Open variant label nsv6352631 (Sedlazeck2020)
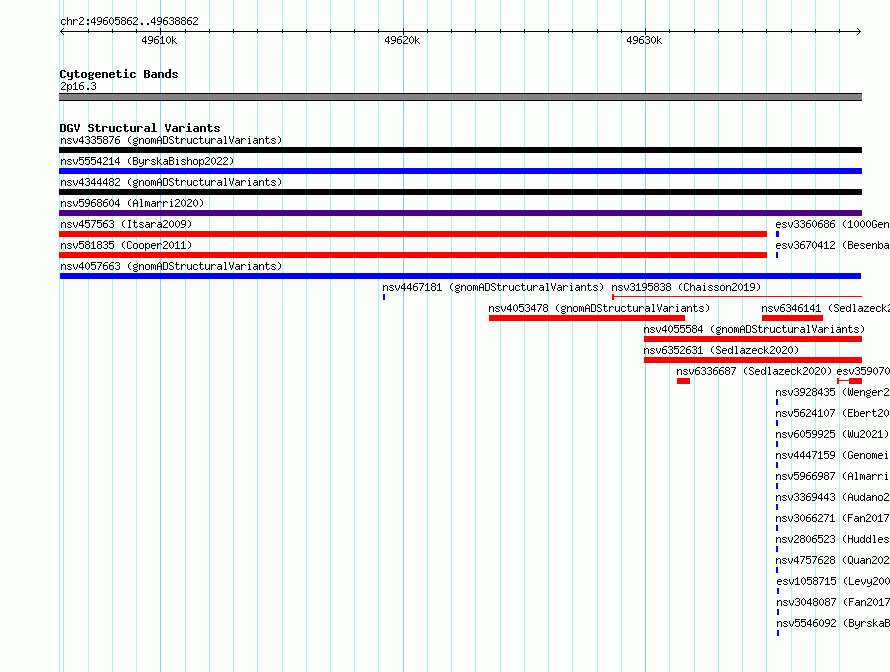The image size is (890, 672). [721, 350]
